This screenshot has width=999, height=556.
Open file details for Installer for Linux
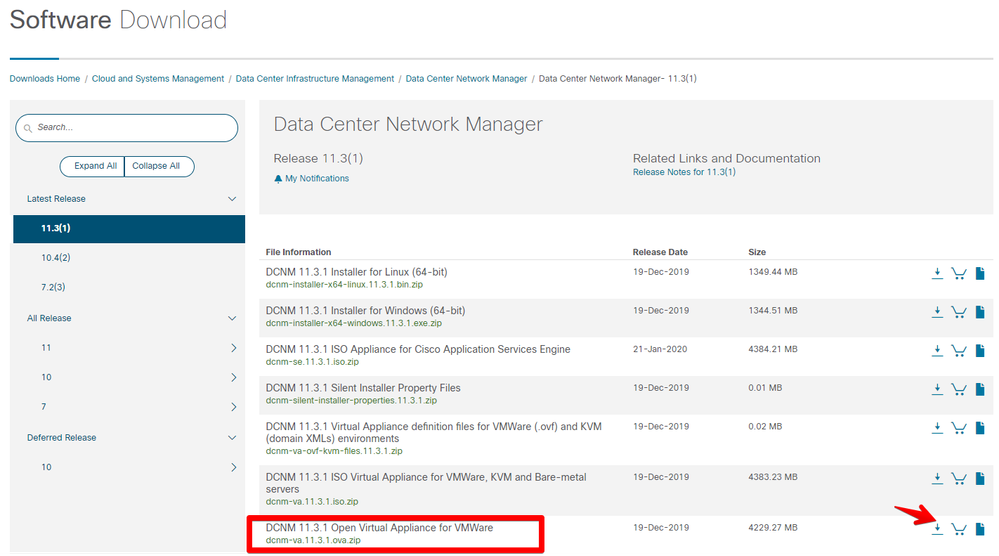[981, 273]
